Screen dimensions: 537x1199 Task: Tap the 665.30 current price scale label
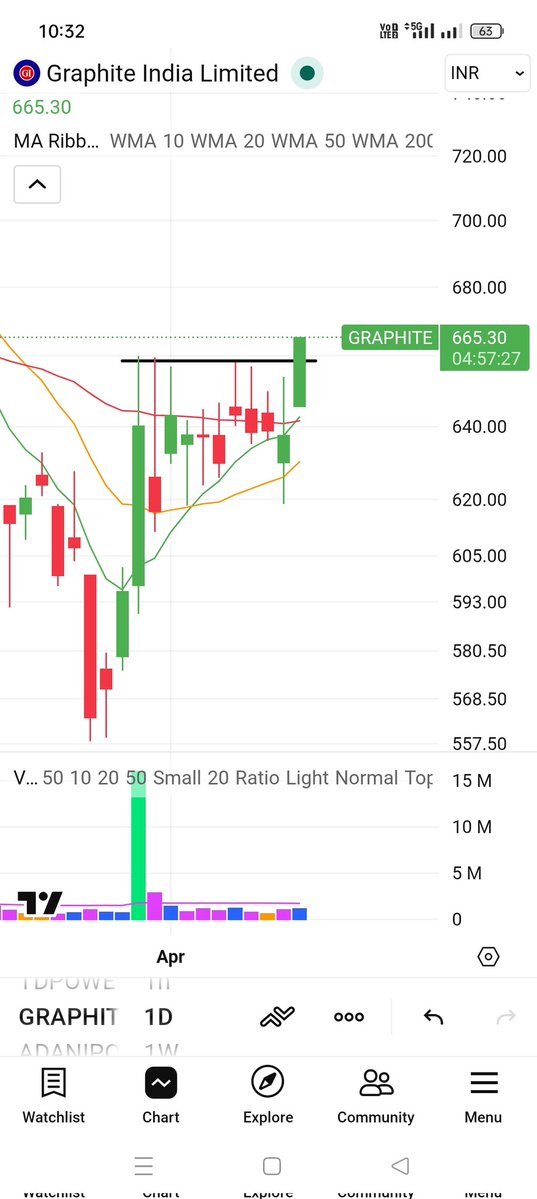pyautogui.click(x=485, y=347)
